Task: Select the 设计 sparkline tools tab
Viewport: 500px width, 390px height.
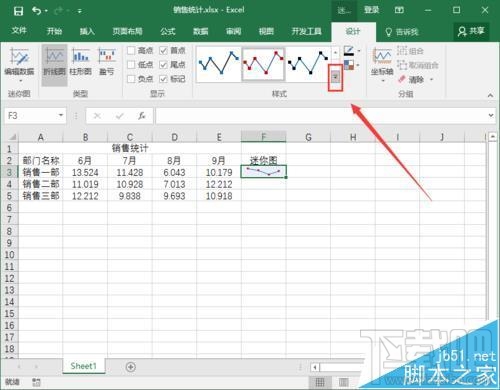Action: (353, 32)
